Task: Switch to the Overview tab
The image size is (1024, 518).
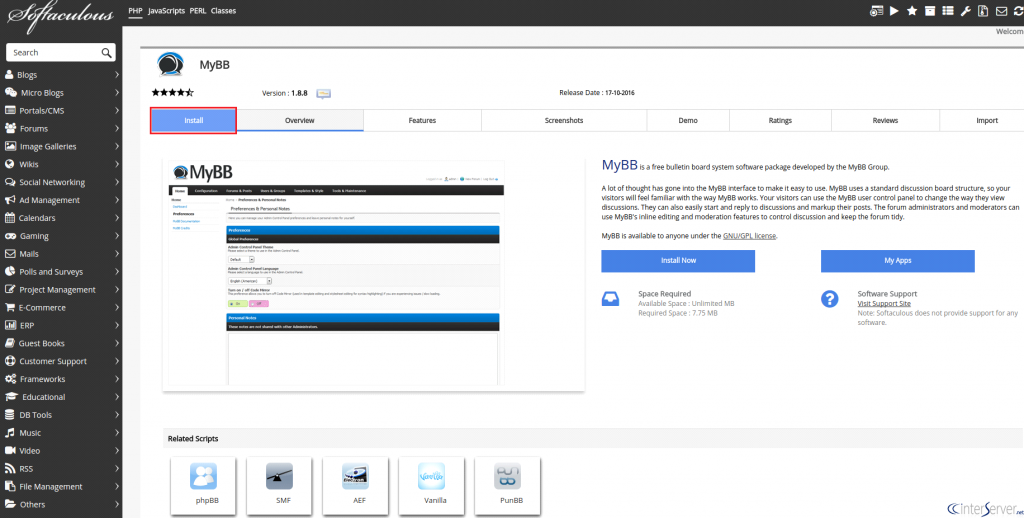Action: (300, 121)
